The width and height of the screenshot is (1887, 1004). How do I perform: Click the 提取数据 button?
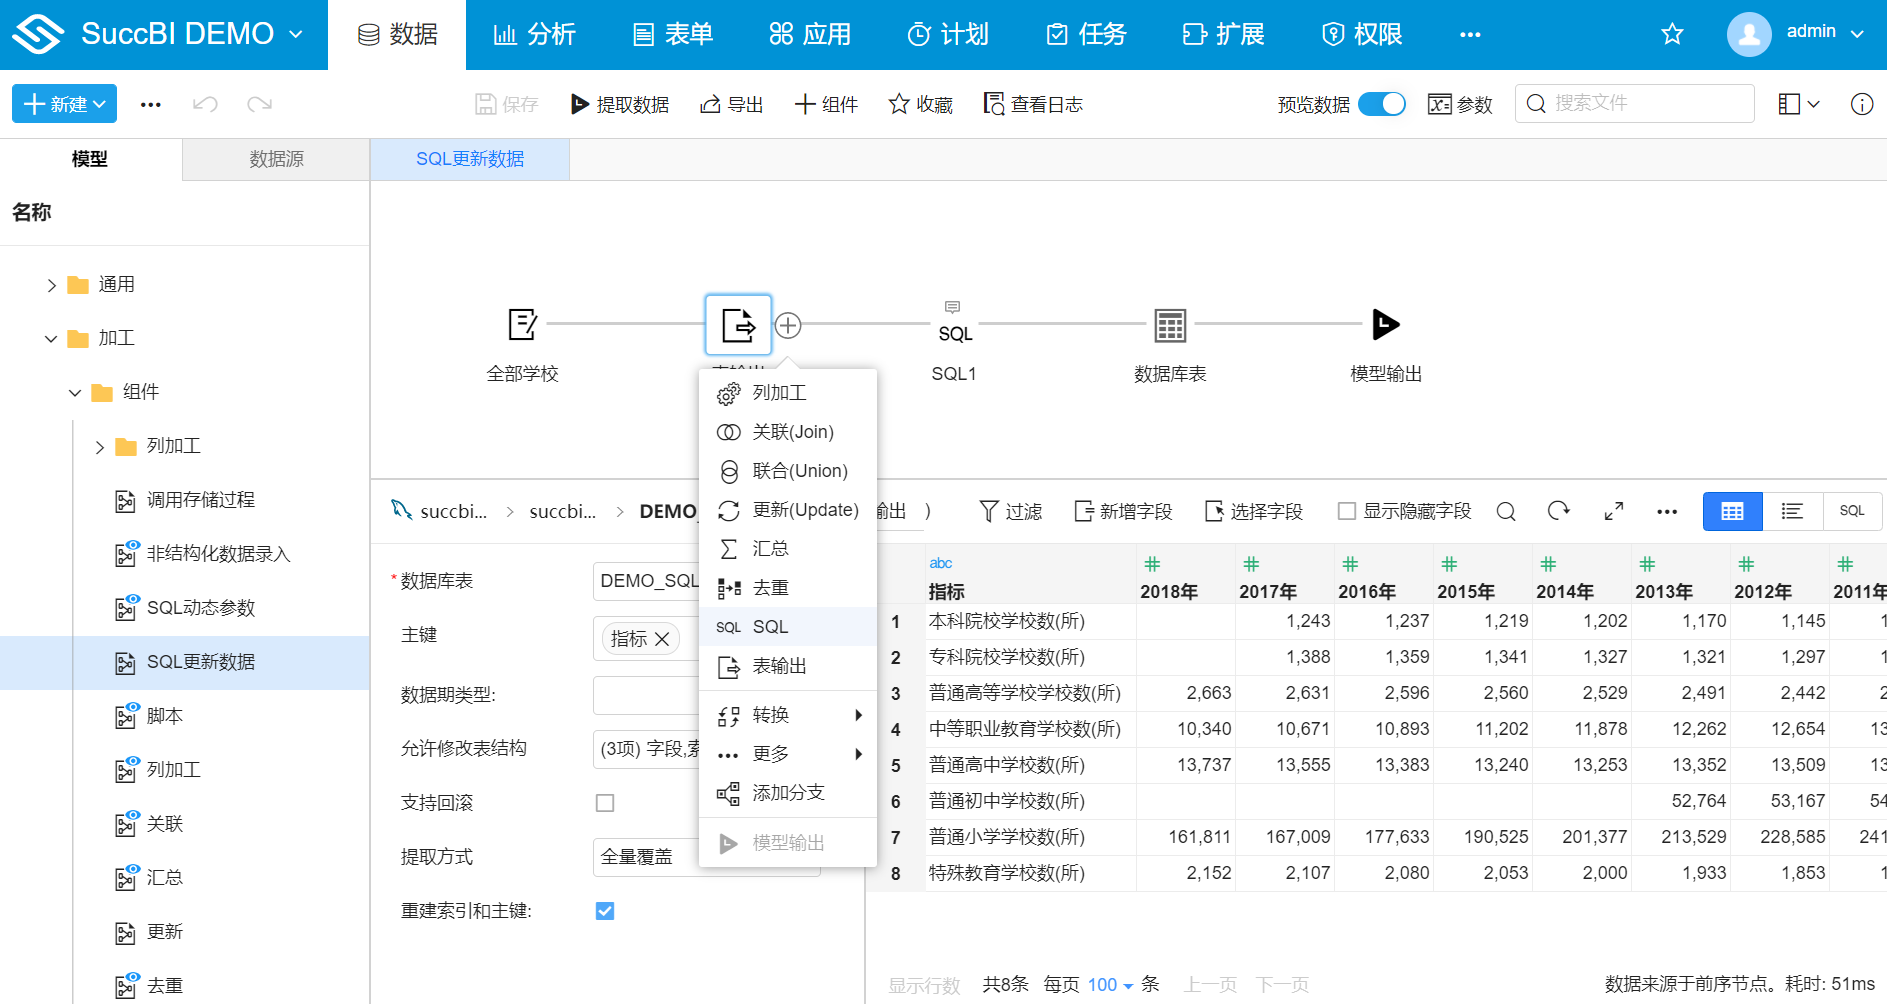point(620,104)
